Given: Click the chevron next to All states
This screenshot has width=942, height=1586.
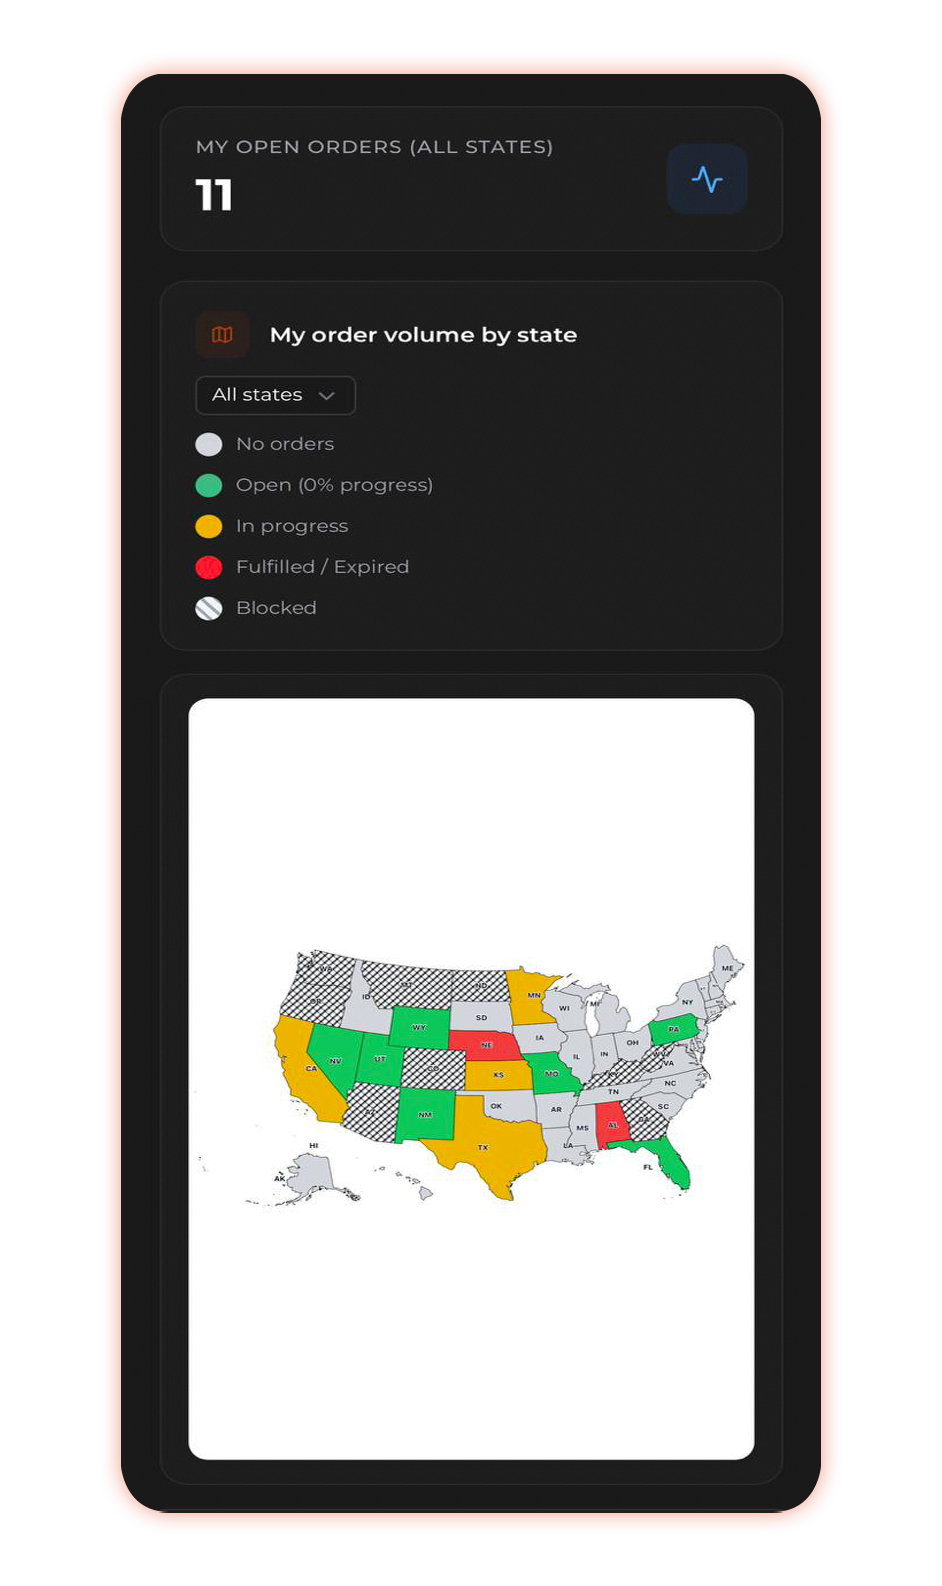Looking at the screenshot, I should [326, 395].
